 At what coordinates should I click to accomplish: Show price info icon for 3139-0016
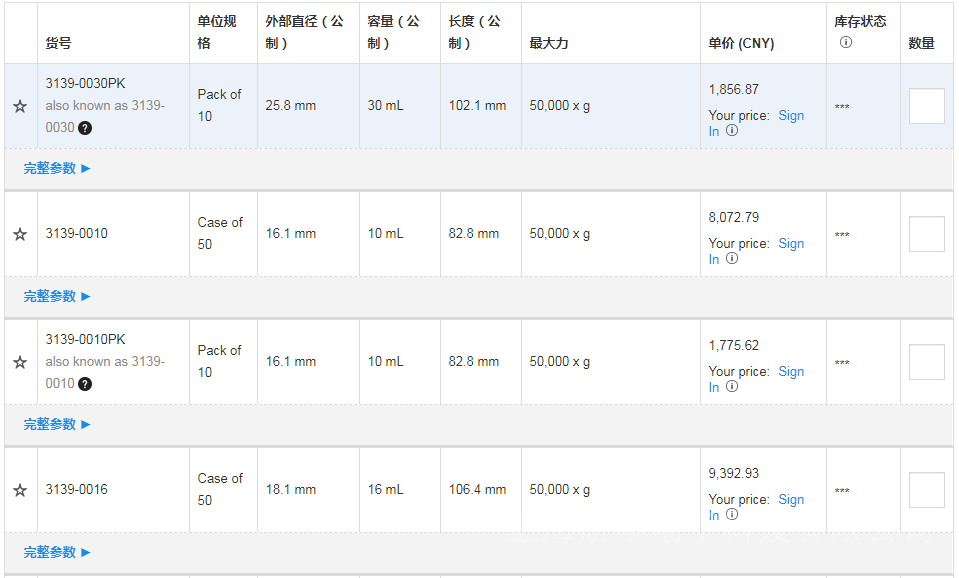tap(732, 515)
